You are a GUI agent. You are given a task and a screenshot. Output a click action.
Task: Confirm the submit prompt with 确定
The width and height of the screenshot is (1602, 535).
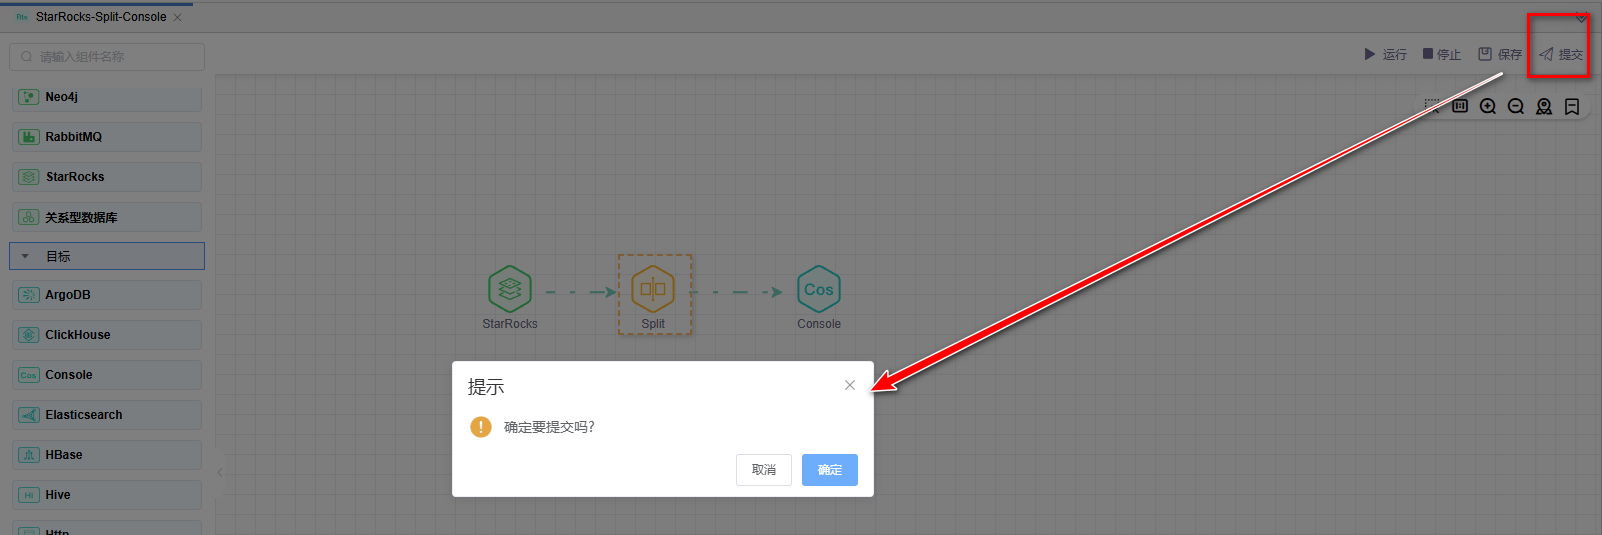click(829, 470)
